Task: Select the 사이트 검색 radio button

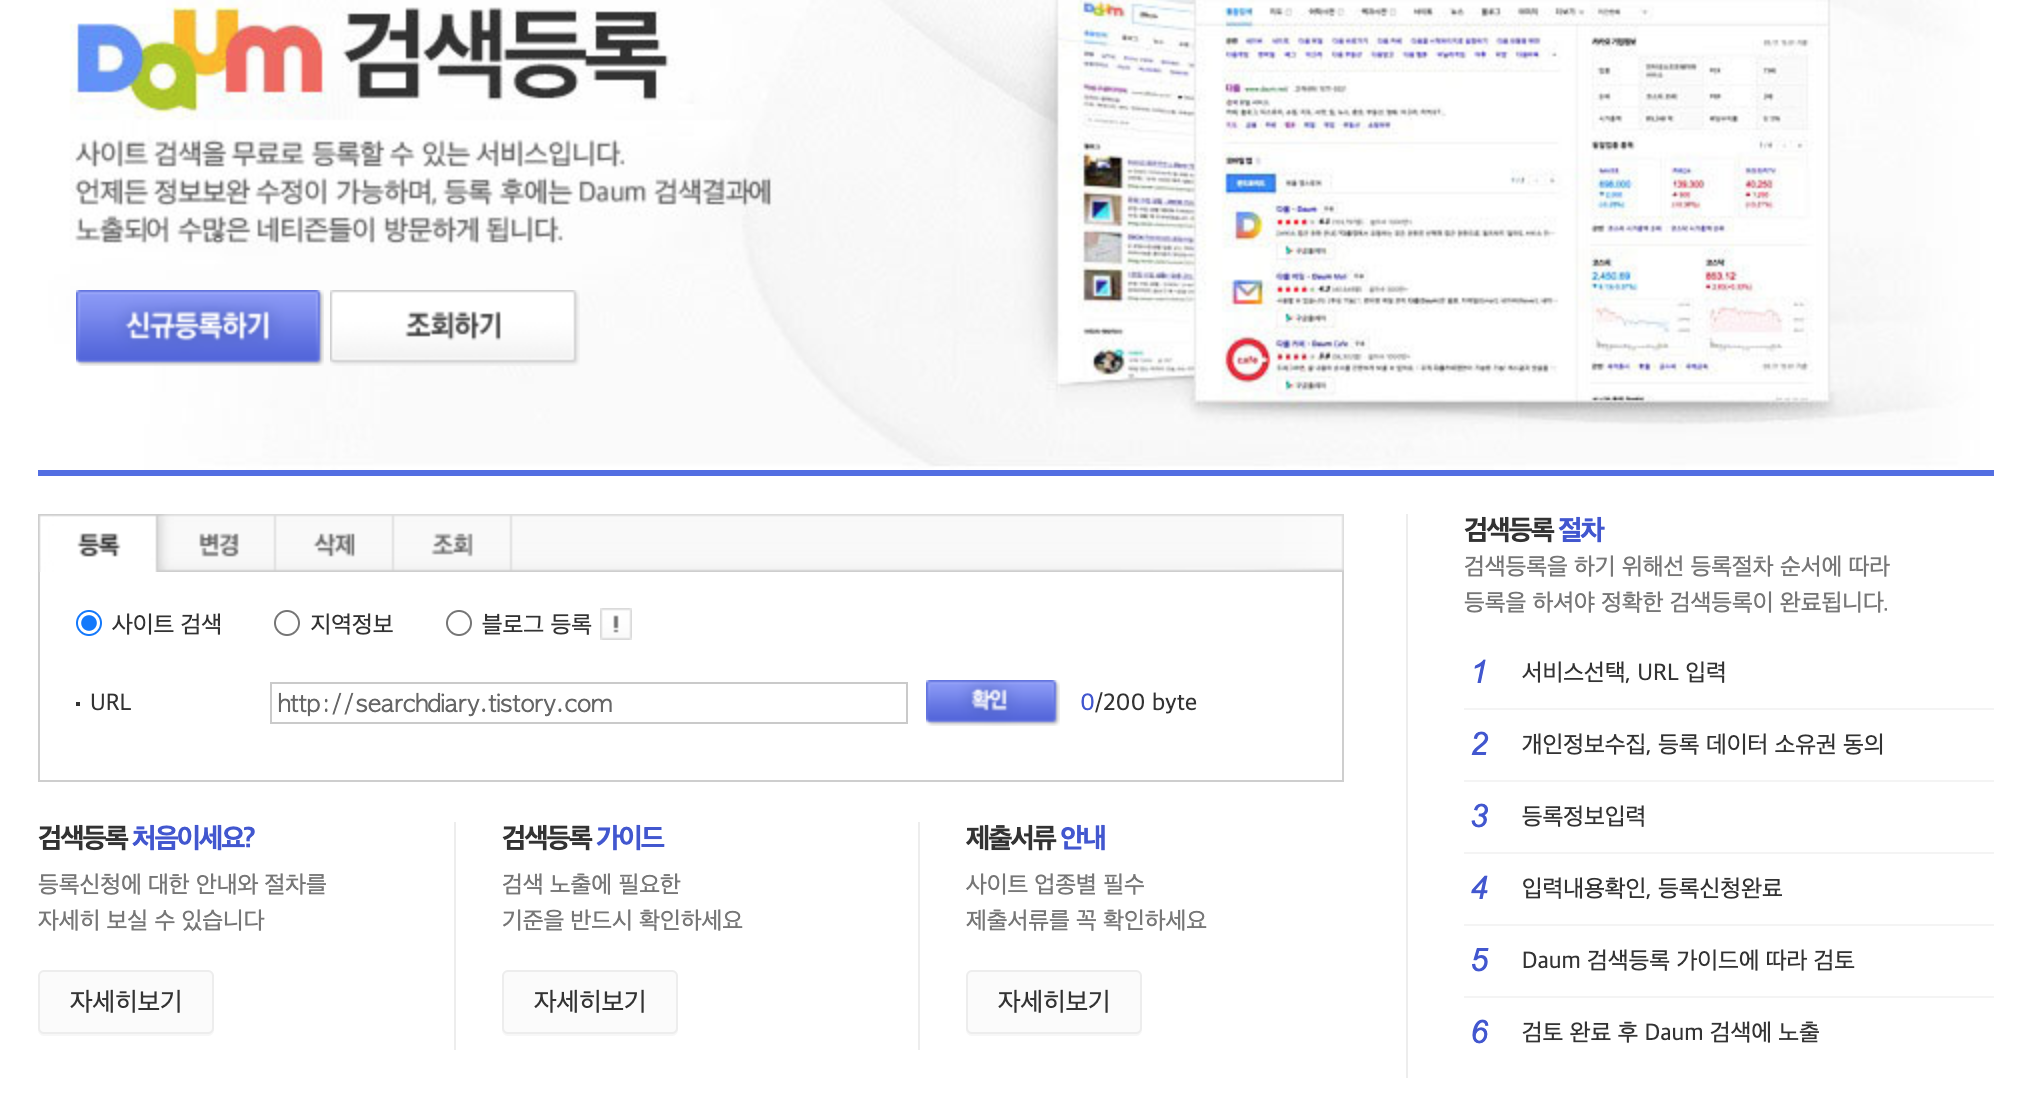Action: [89, 623]
